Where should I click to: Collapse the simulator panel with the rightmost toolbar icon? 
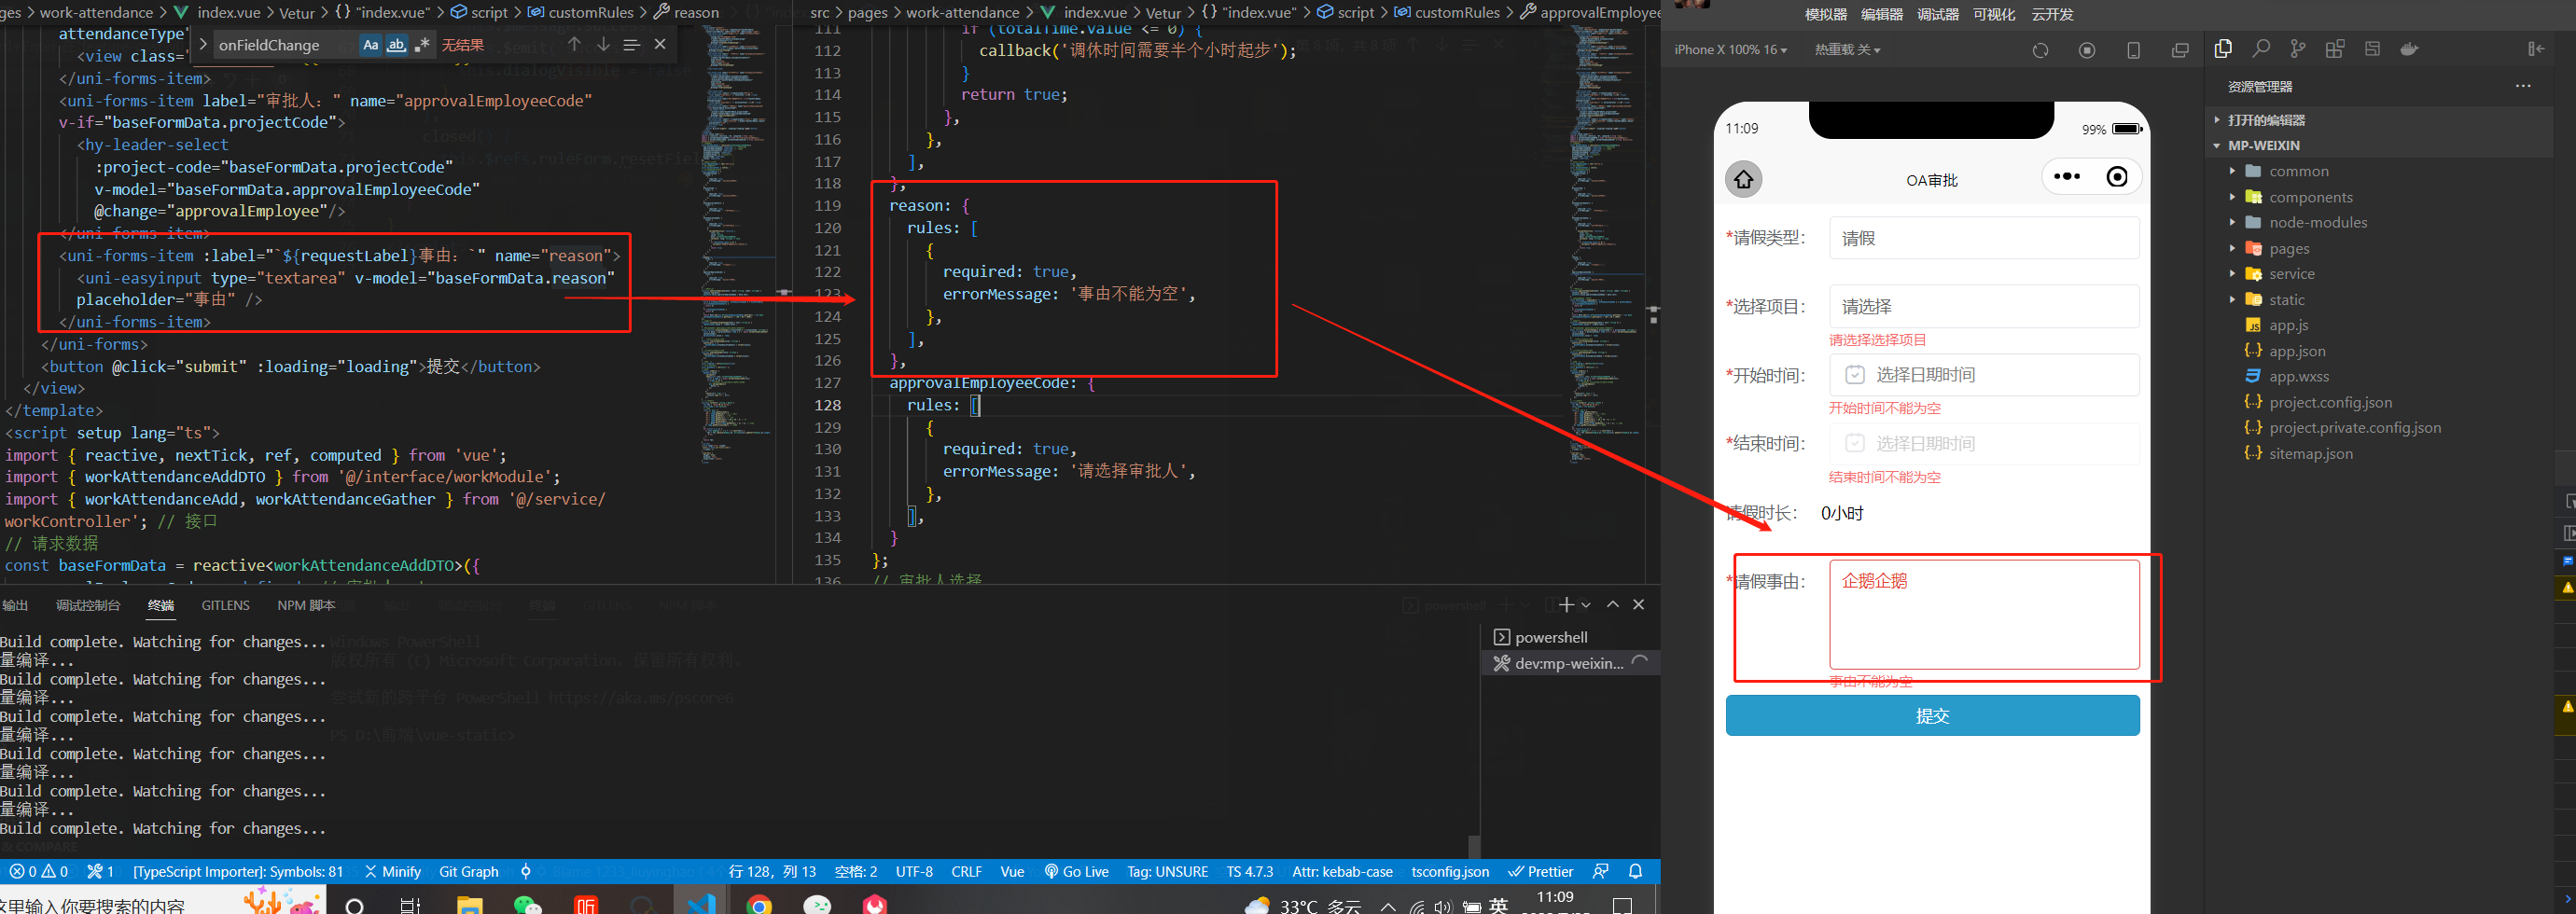pyautogui.click(x=2539, y=49)
